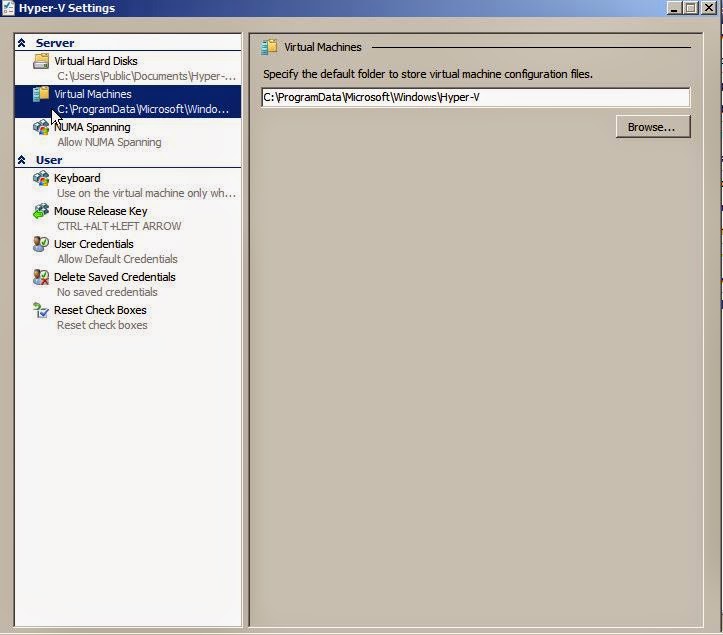
Task: Open Reset Check Boxes settings
Action: click(128, 317)
